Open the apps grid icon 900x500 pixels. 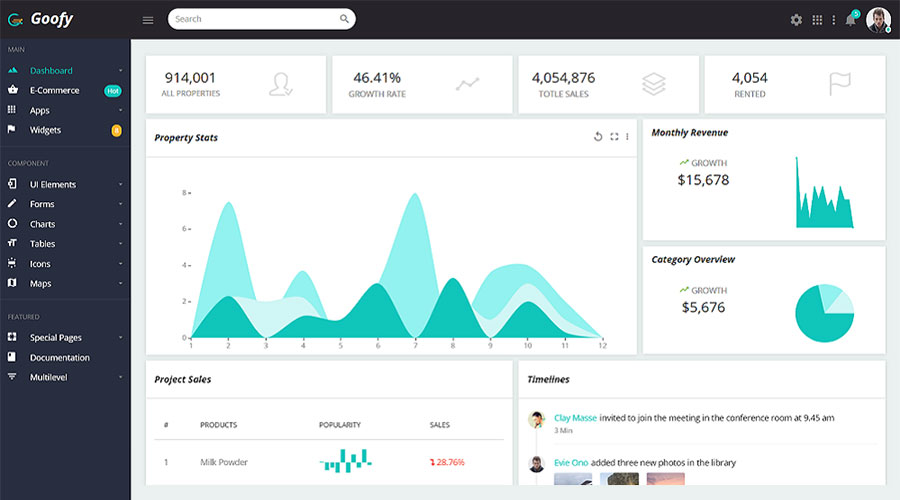coord(817,19)
